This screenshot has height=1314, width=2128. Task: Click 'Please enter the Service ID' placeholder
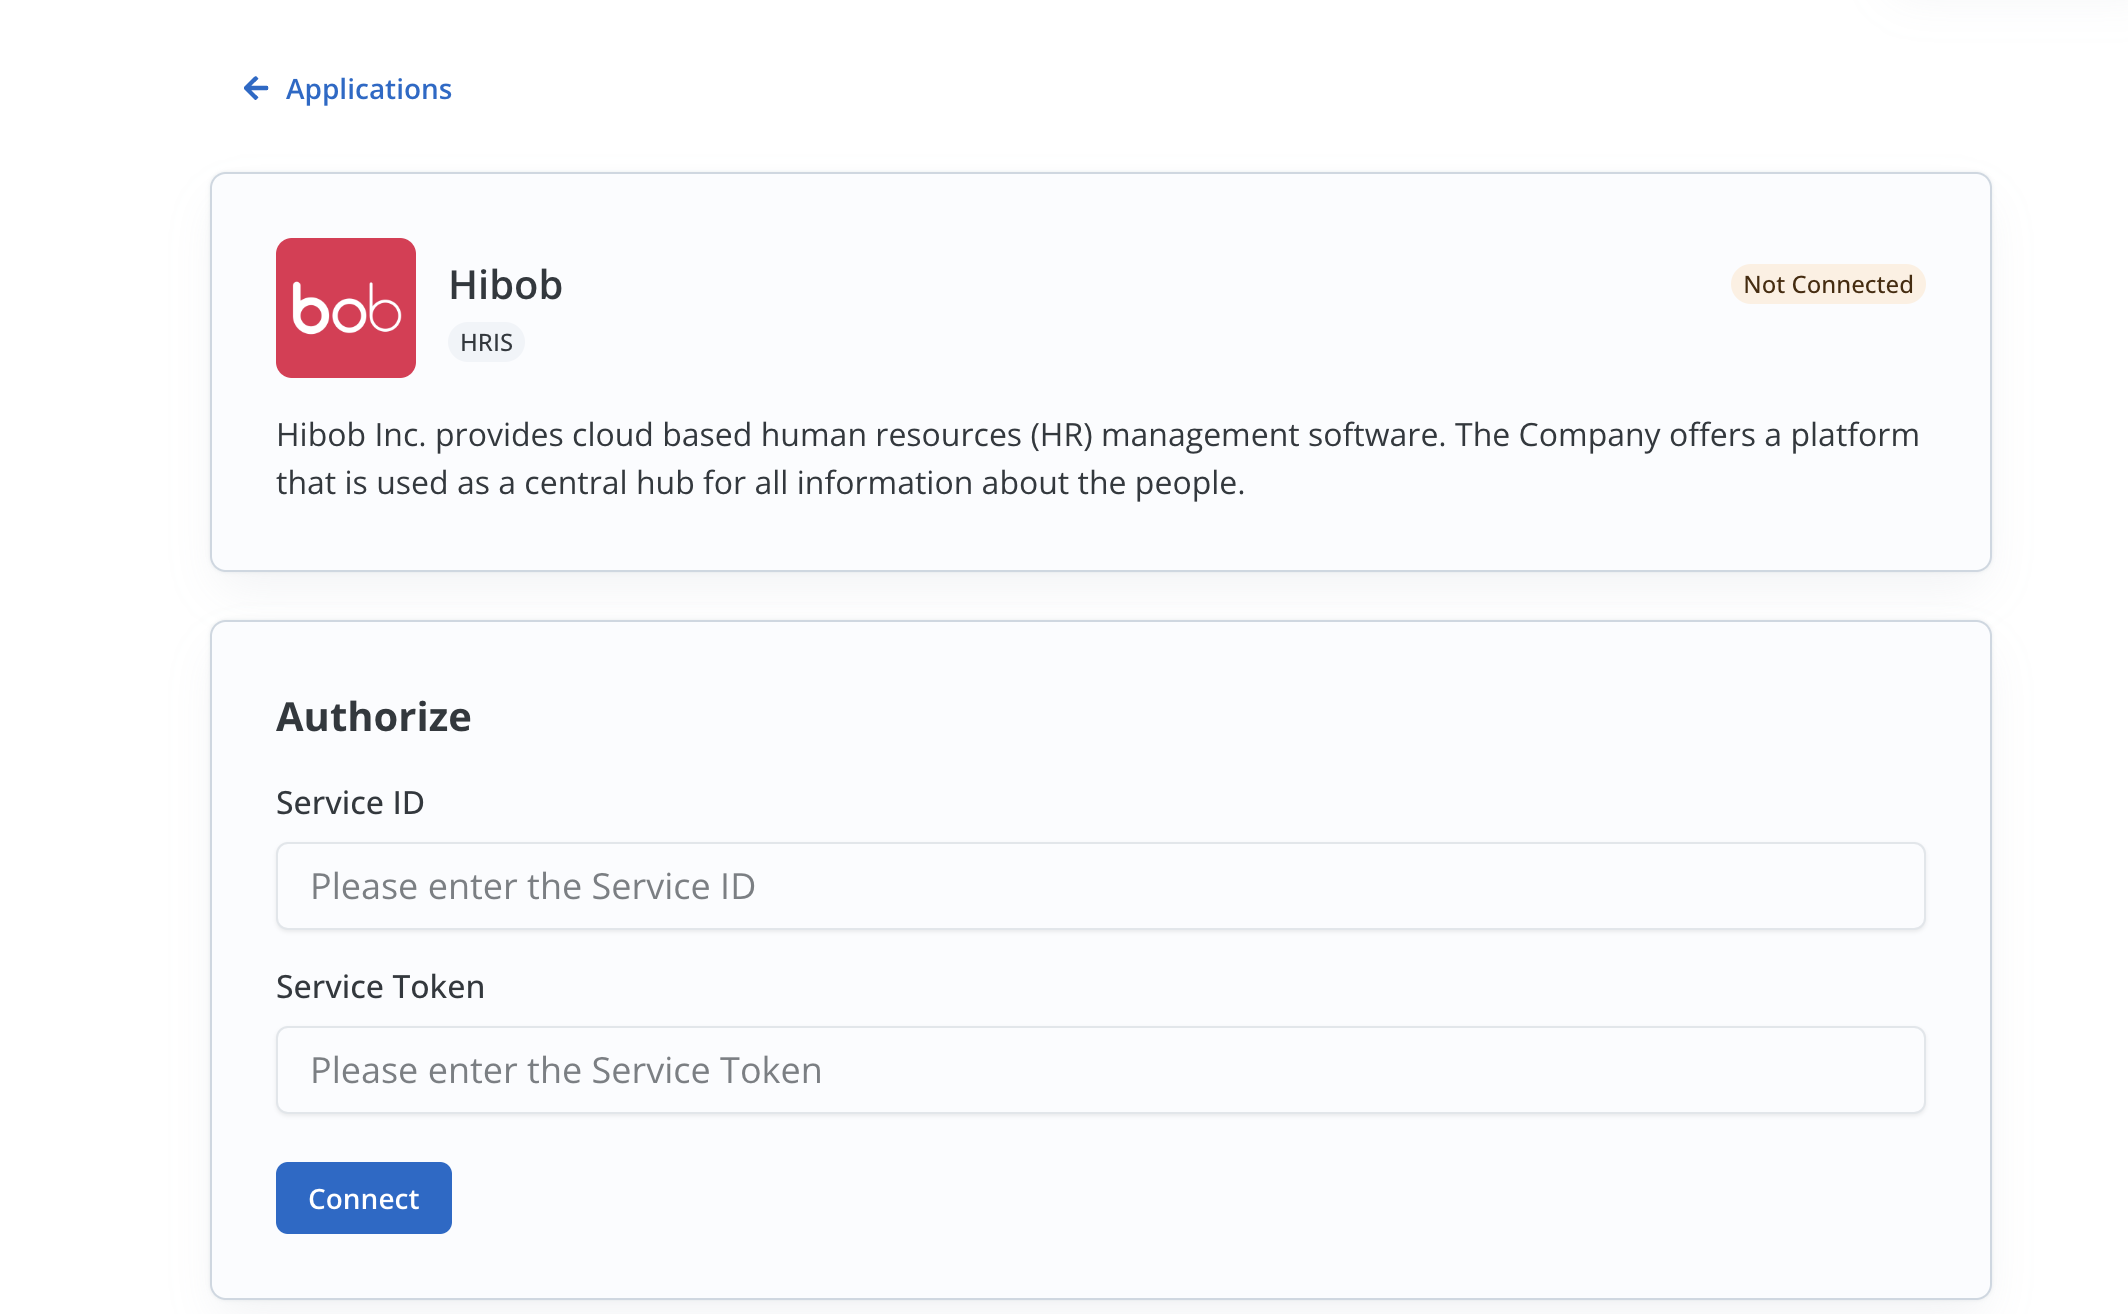pyautogui.click(x=532, y=887)
